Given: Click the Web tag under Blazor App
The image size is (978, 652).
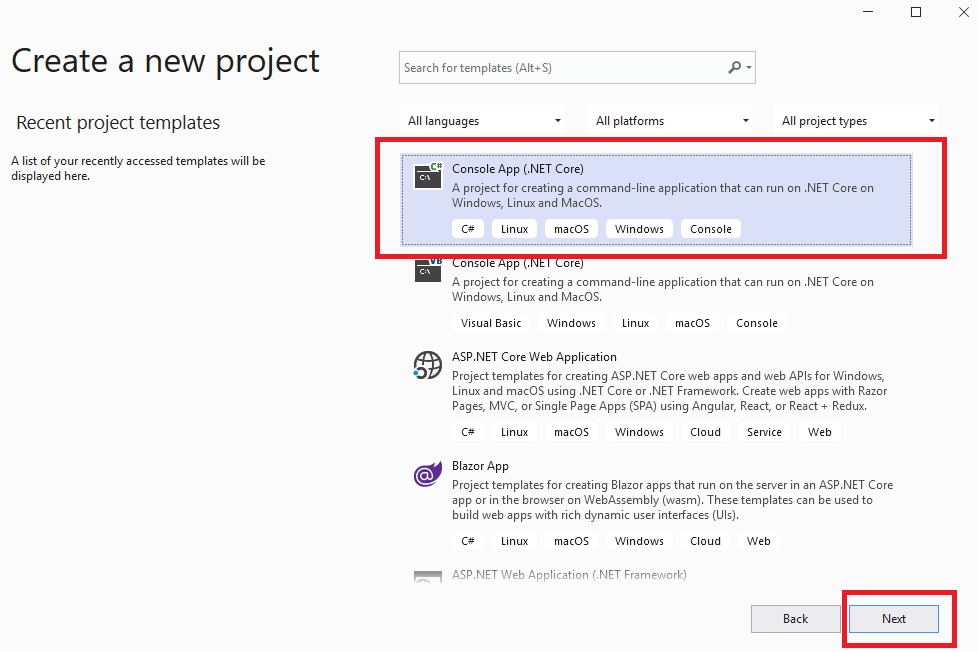Looking at the screenshot, I should click(x=758, y=541).
